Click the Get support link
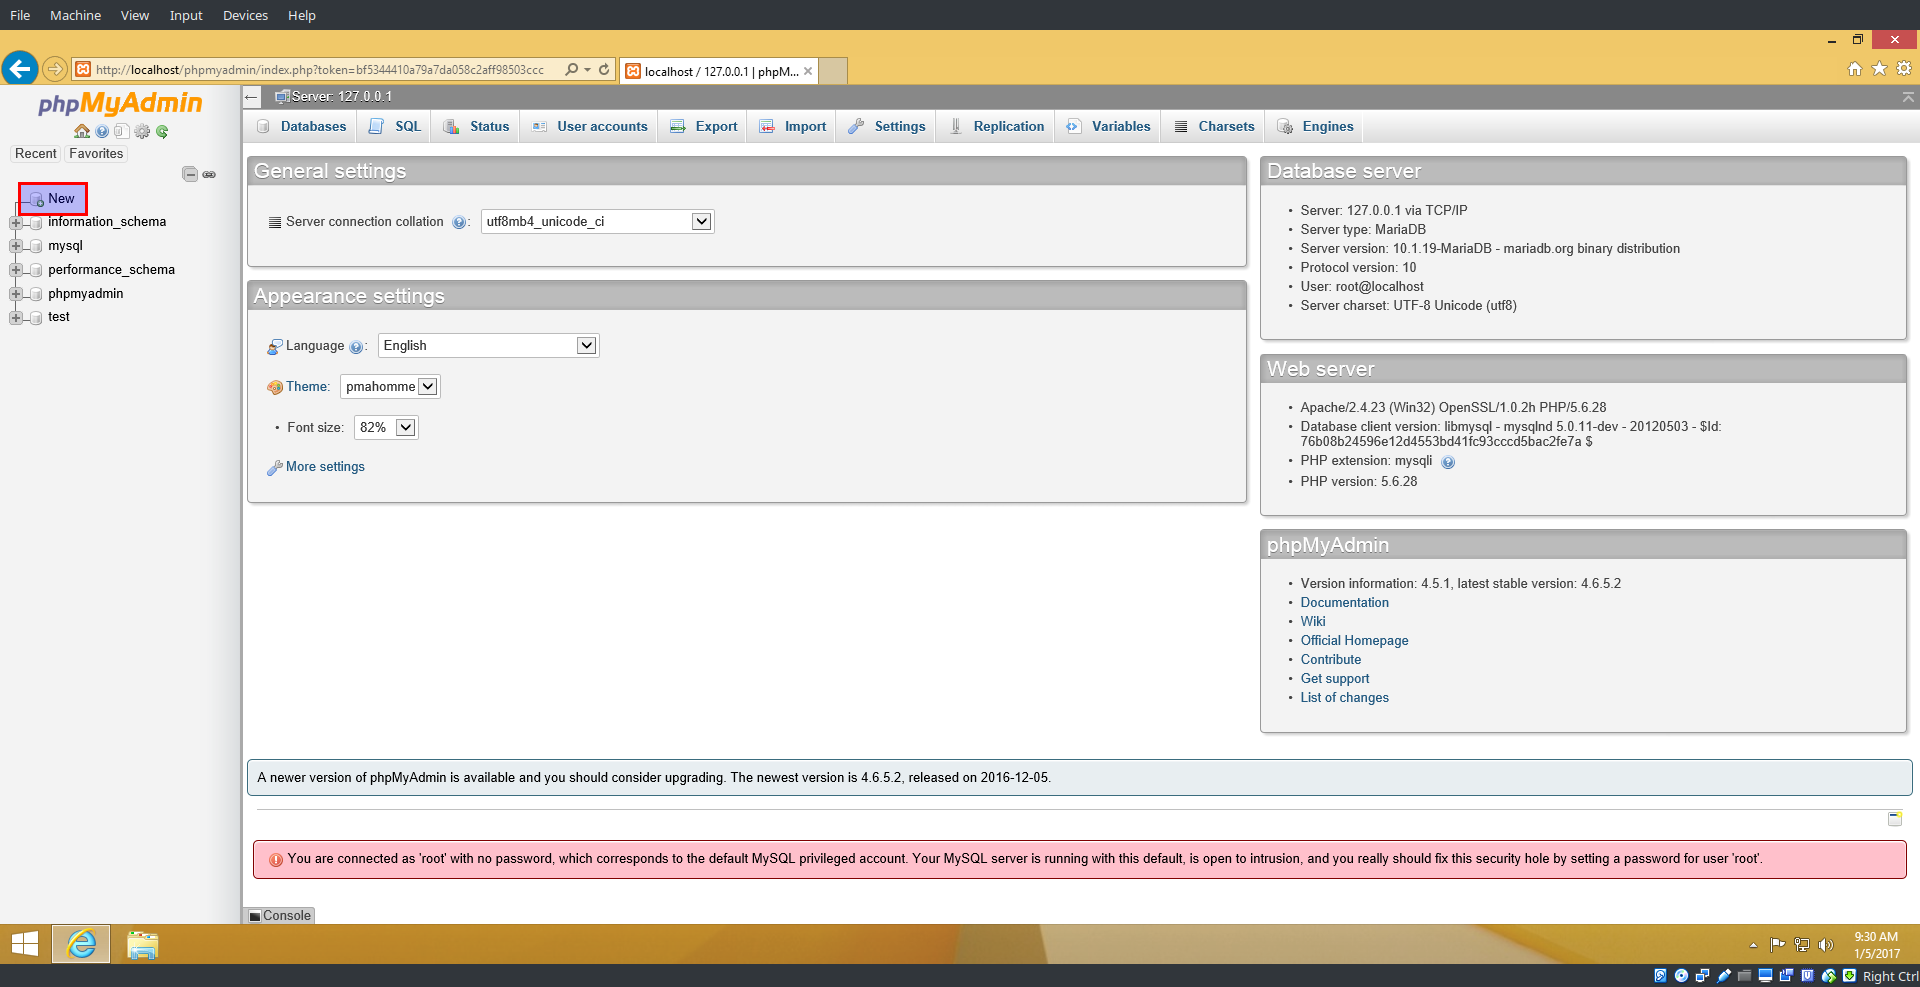The width and height of the screenshot is (1920, 987). point(1334,679)
